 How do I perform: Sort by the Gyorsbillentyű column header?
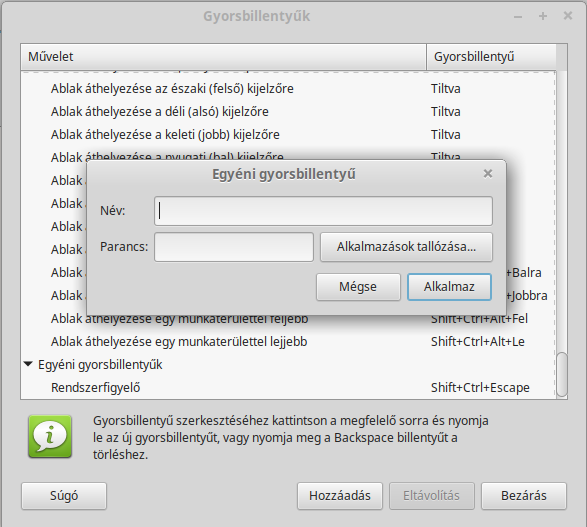(491, 57)
